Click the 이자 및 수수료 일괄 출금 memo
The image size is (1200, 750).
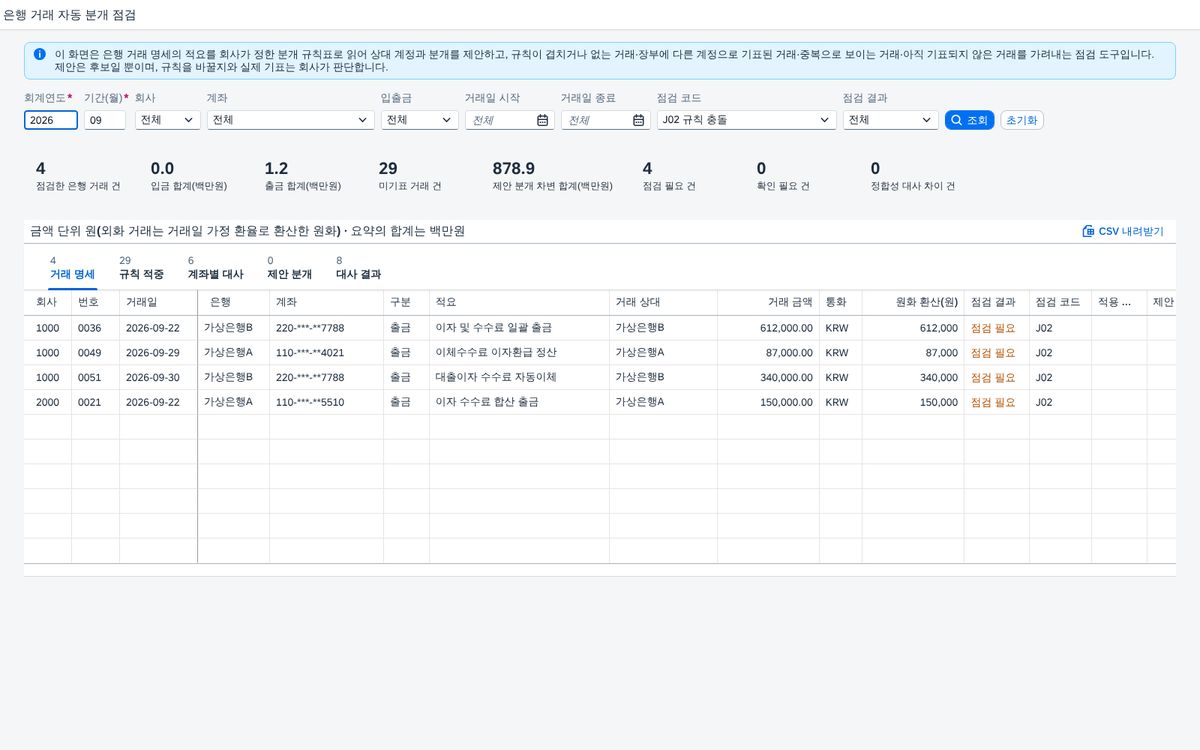[x=494, y=328]
